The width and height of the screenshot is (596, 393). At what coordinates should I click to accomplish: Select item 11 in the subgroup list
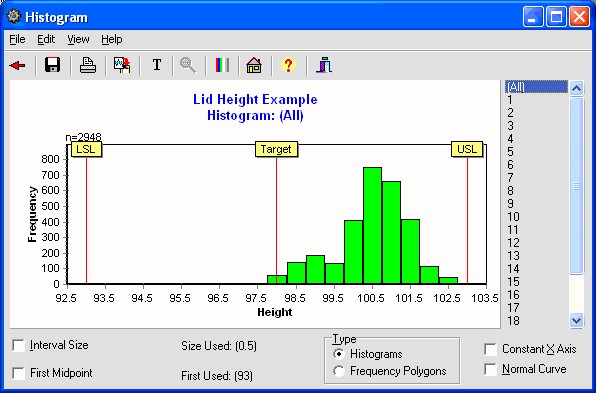536,230
